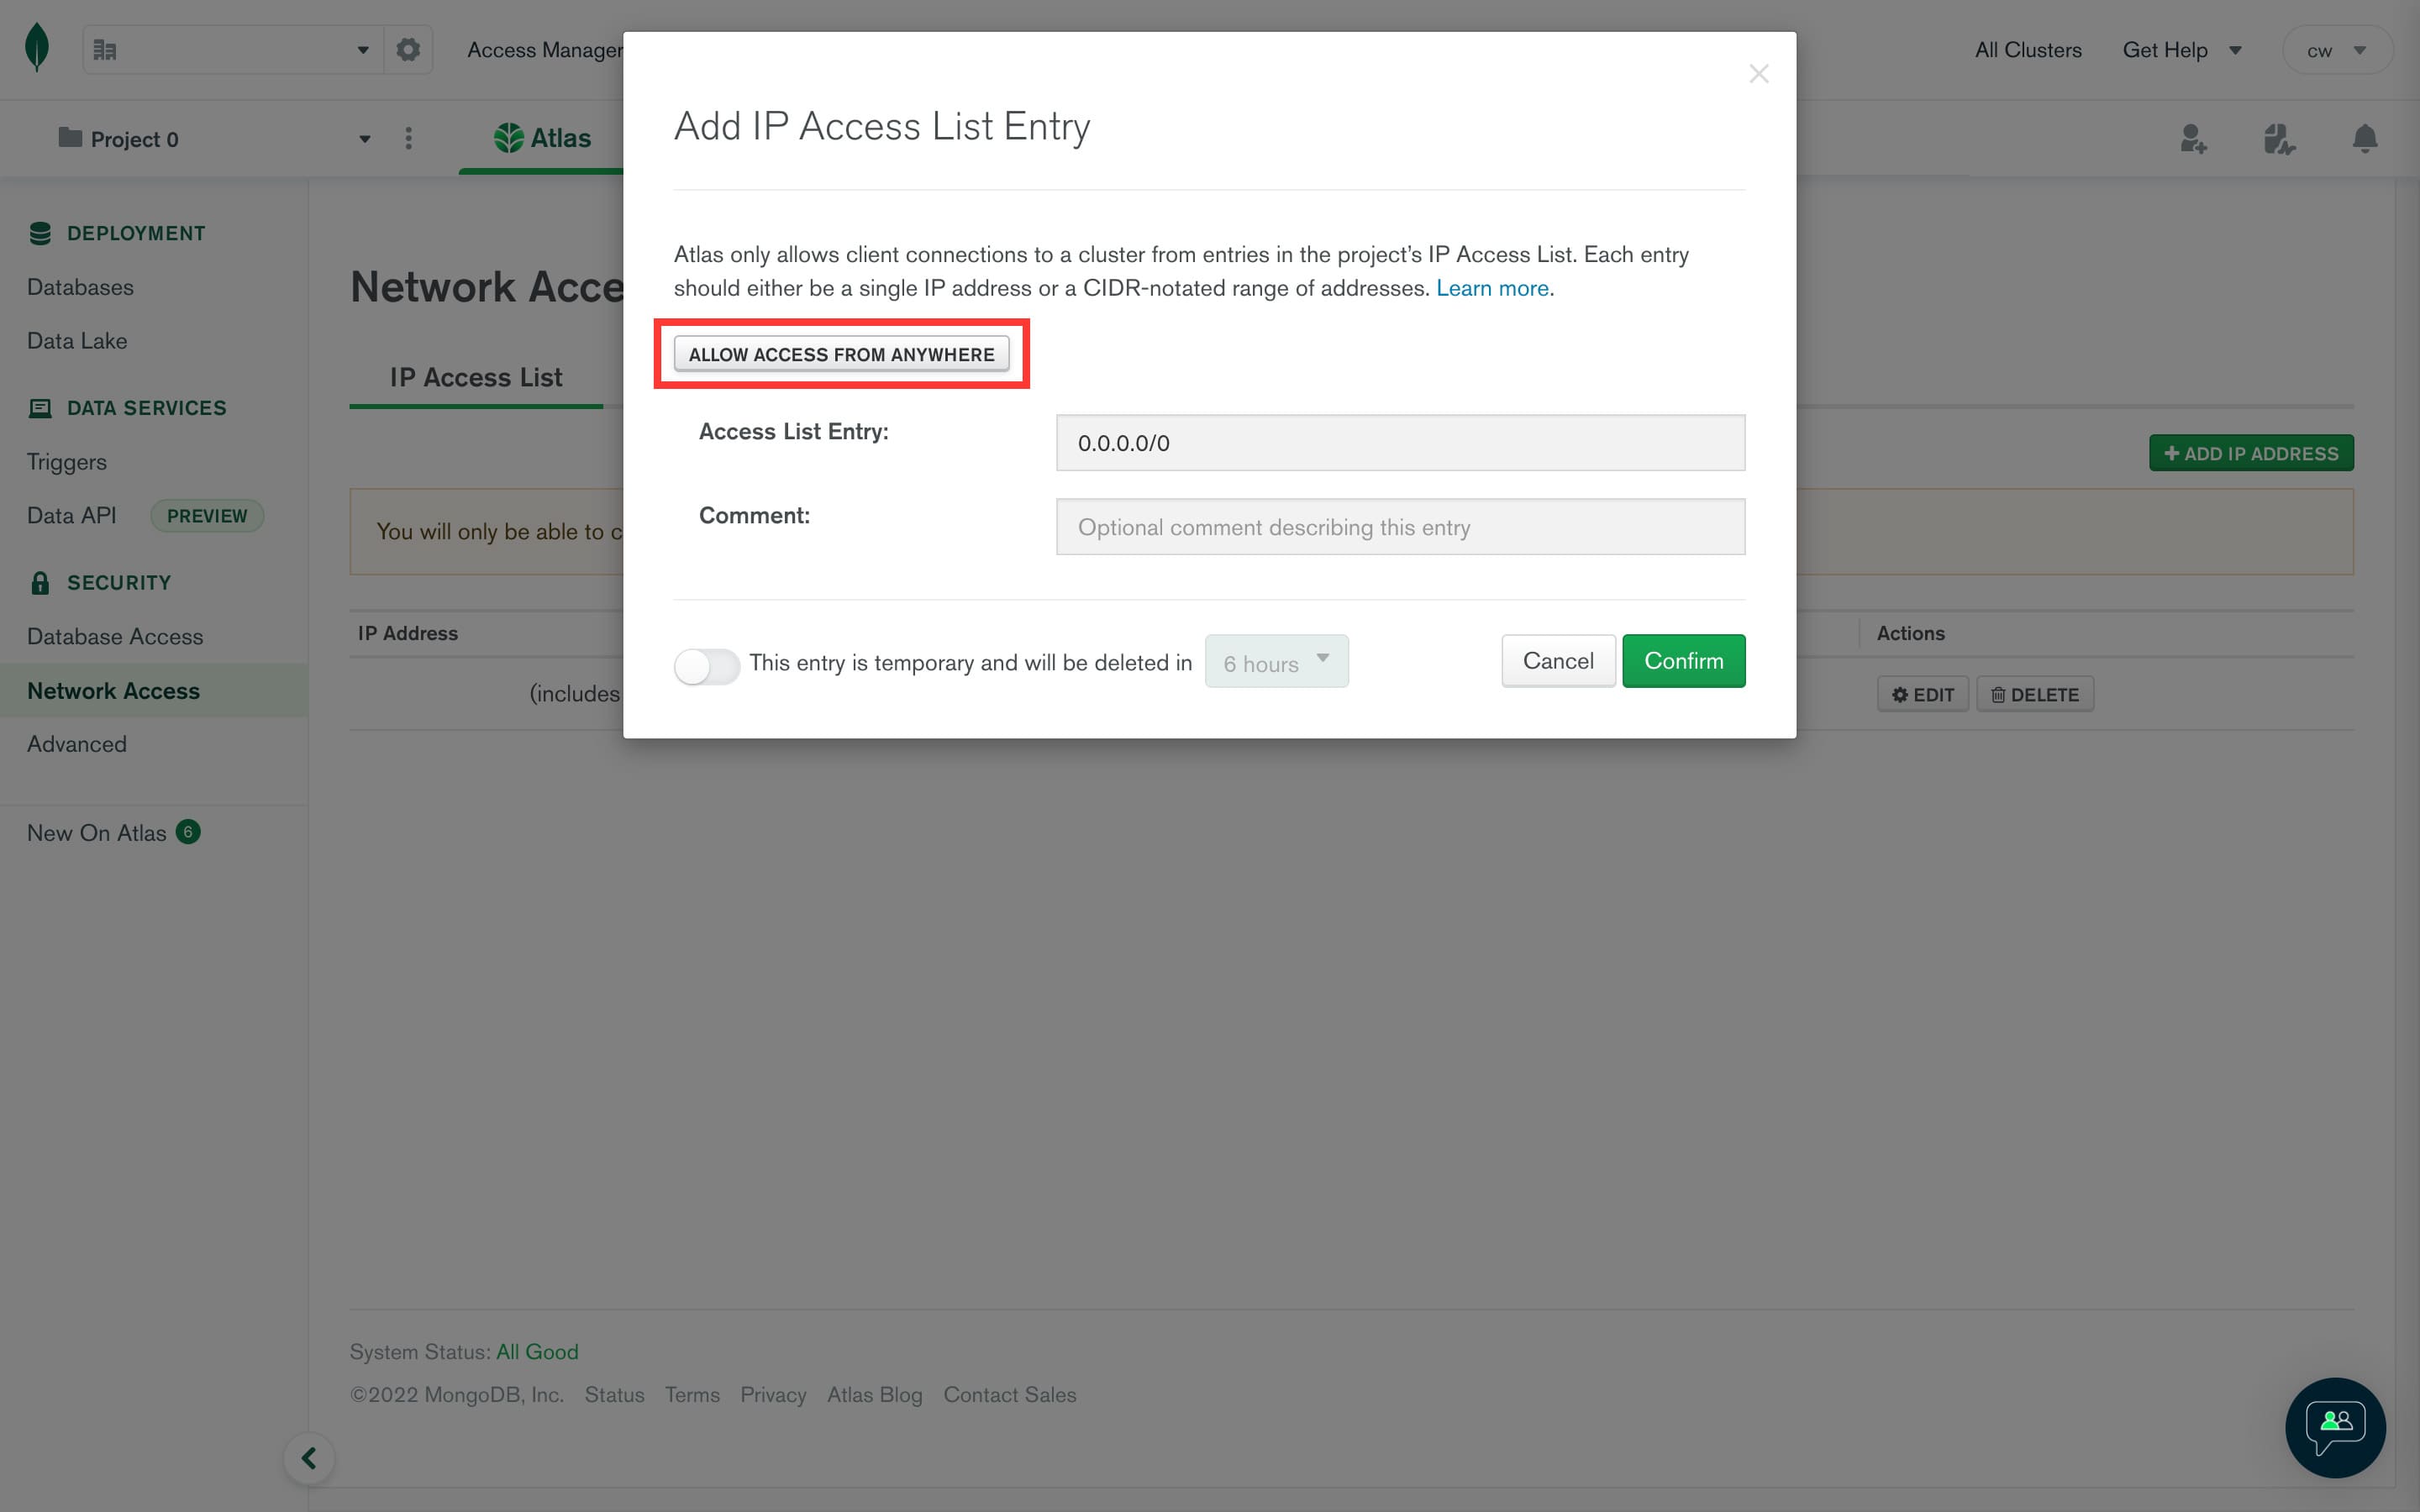Open the support chat bubble
The height and width of the screenshot is (1512, 2420).
pyautogui.click(x=2335, y=1427)
